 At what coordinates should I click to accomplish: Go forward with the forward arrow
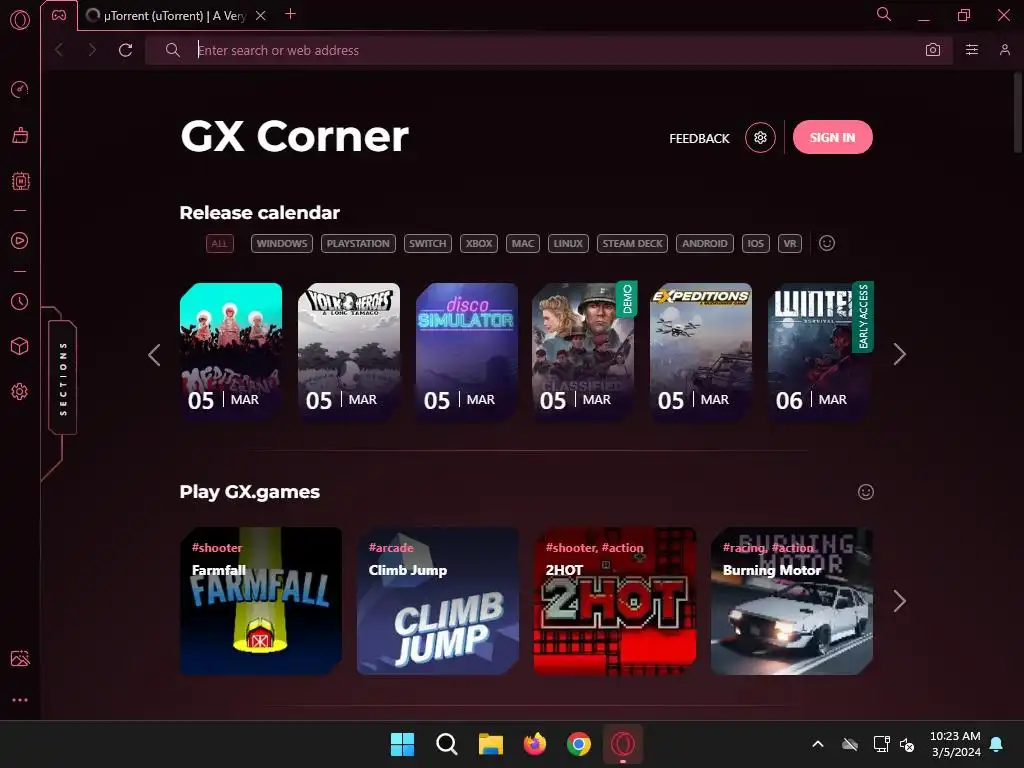pos(92,50)
